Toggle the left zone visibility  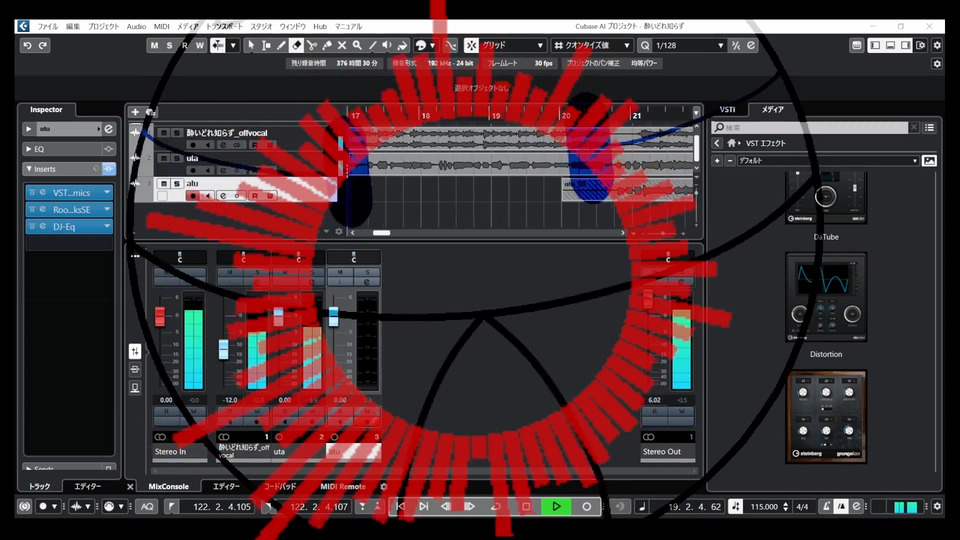point(876,45)
